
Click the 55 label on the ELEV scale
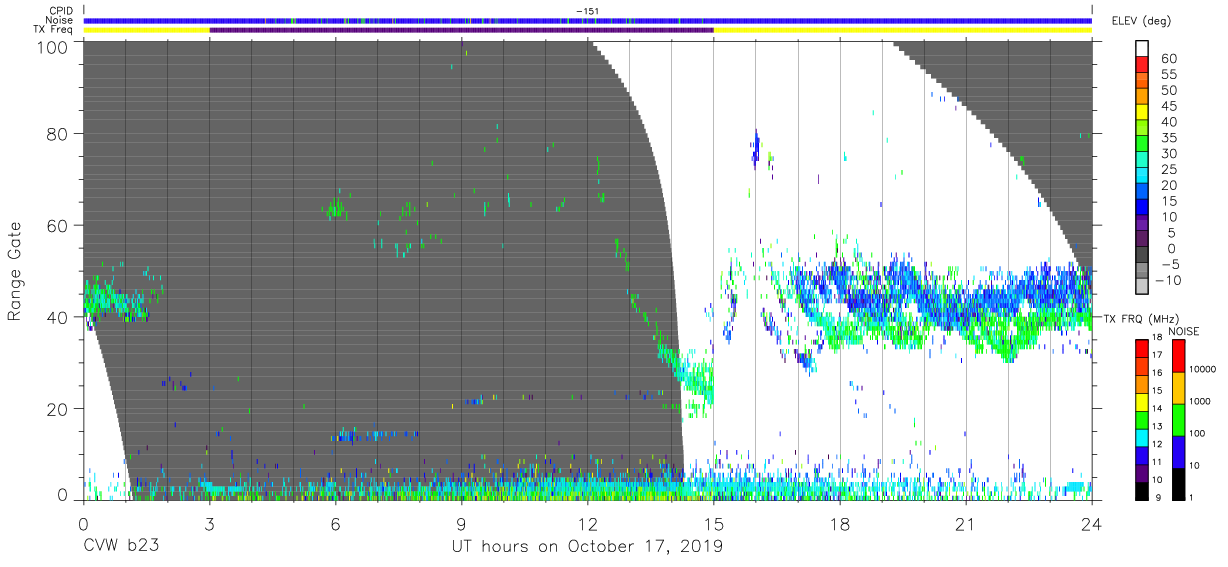pos(1167,75)
